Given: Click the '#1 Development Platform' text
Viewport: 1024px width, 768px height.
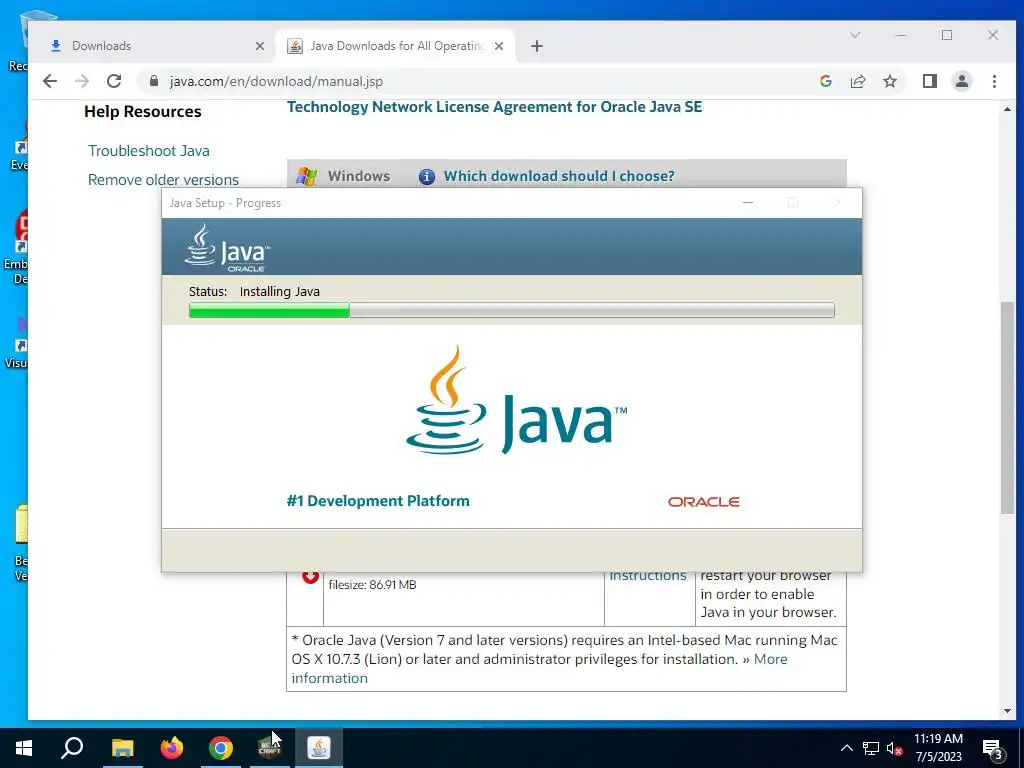Looking at the screenshot, I should tap(378, 501).
